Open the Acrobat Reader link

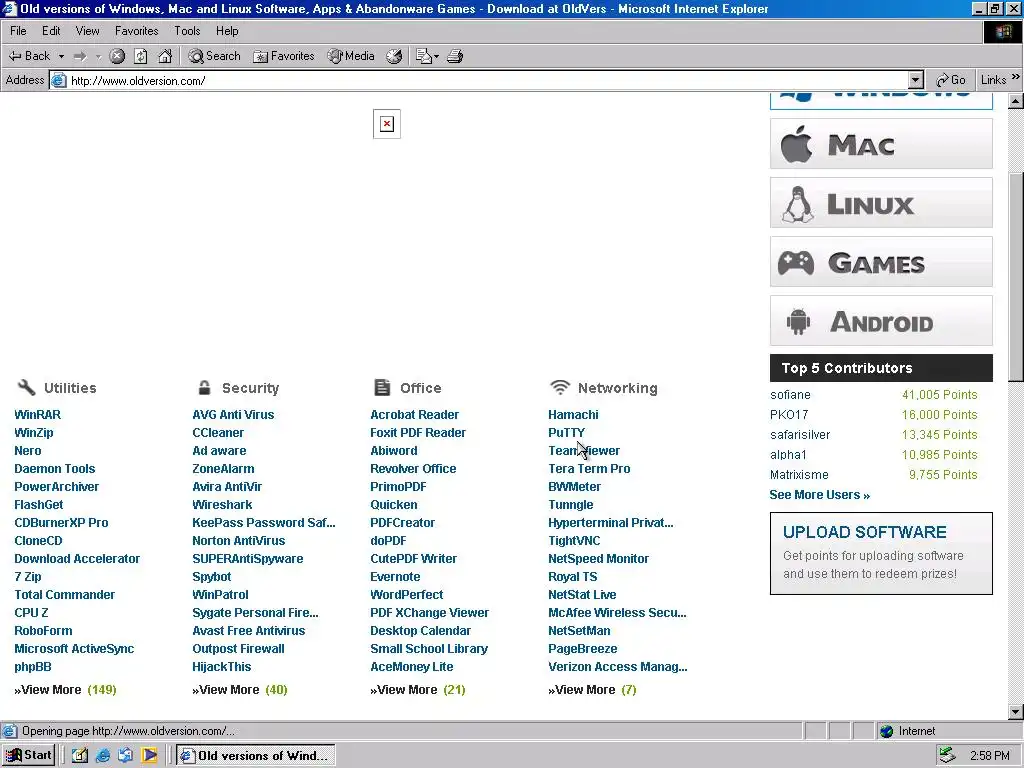click(x=414, y=415)
